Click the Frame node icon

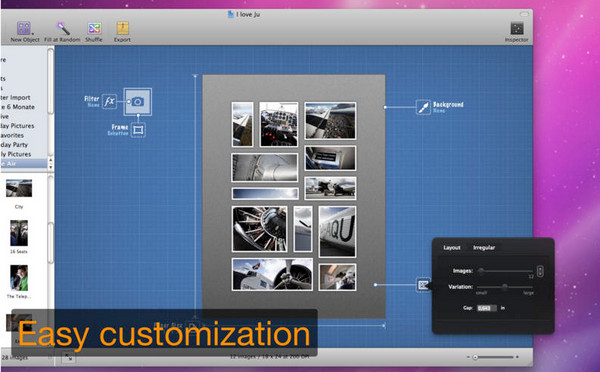[138, 130]
